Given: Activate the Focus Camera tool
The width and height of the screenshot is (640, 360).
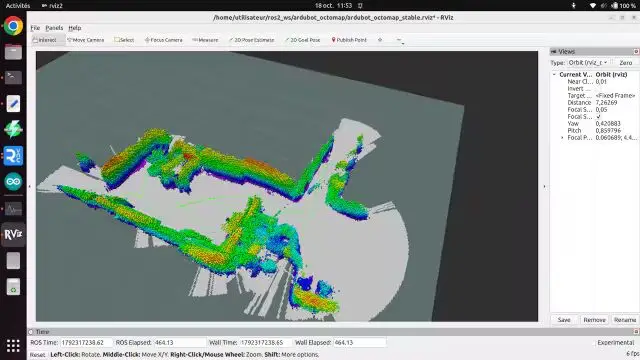Looking at the screenshot, I should coord(163,40).
